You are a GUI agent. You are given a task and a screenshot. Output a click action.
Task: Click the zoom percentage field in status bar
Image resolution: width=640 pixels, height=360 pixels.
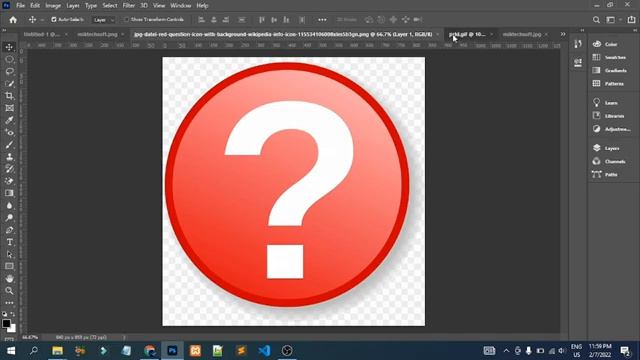30,338
